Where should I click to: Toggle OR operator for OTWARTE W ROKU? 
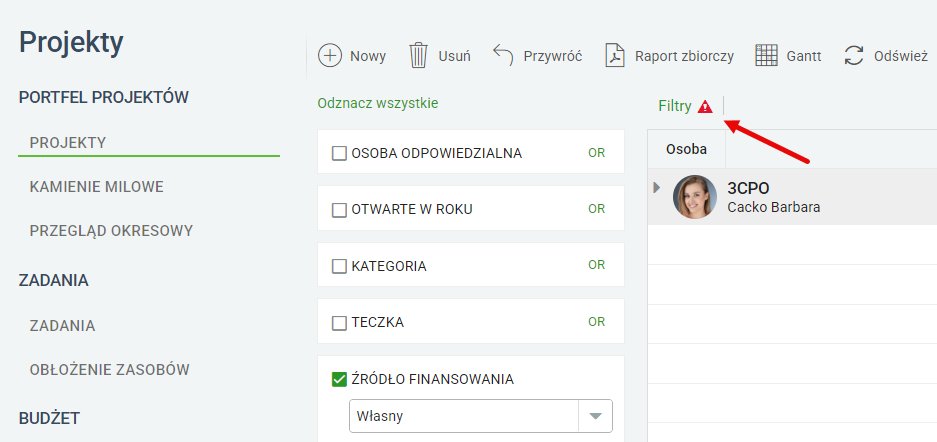point(596,209)
